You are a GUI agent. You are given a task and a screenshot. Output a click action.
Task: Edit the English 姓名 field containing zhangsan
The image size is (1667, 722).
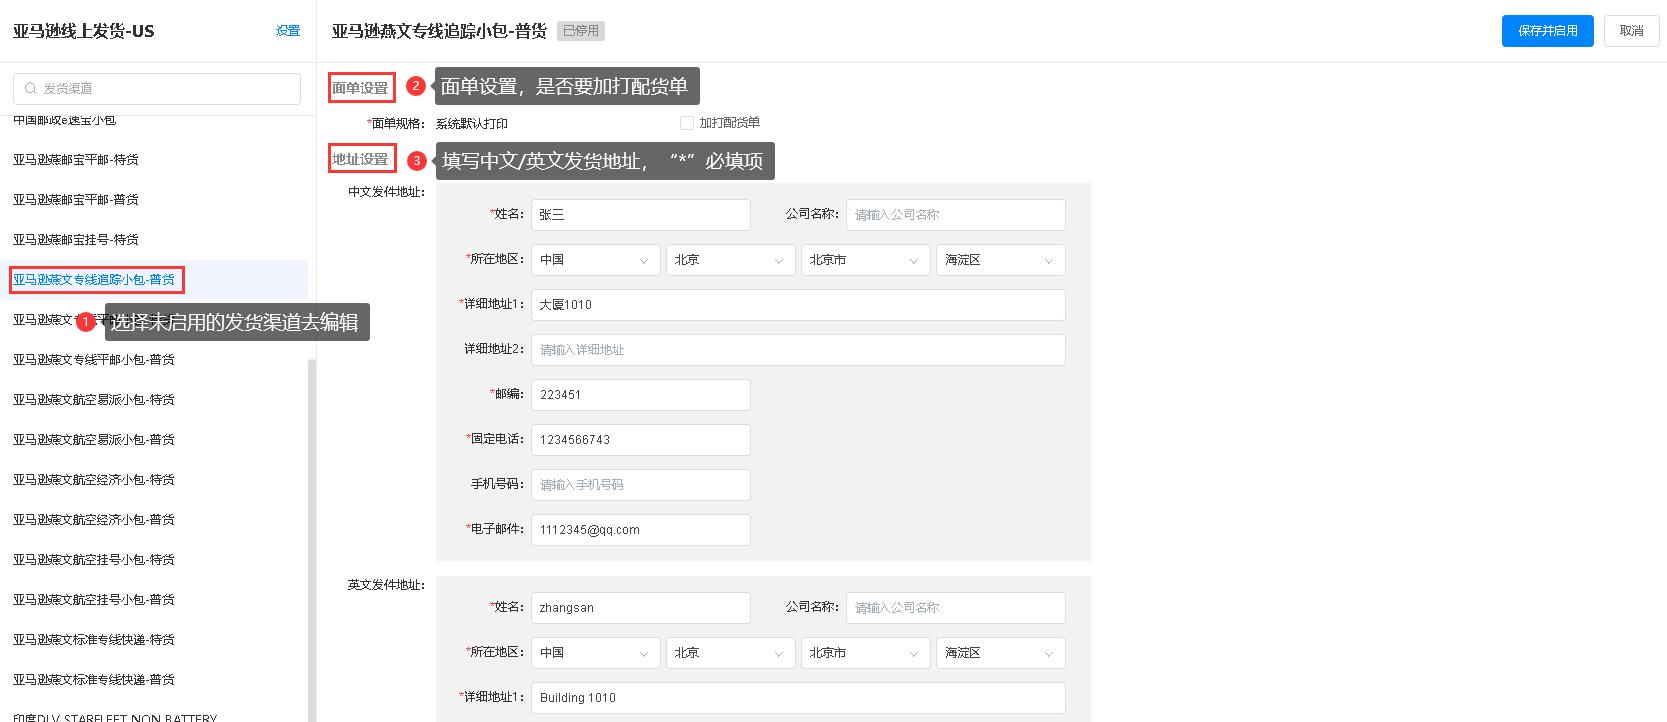641,608
